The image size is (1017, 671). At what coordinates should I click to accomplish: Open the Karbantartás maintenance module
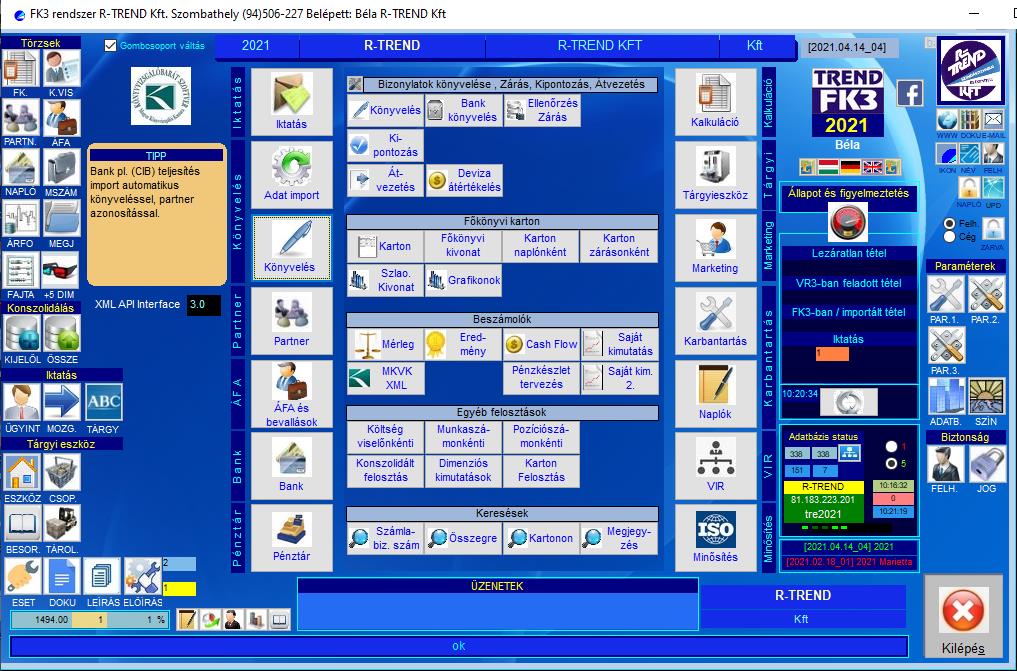(715, 320)
